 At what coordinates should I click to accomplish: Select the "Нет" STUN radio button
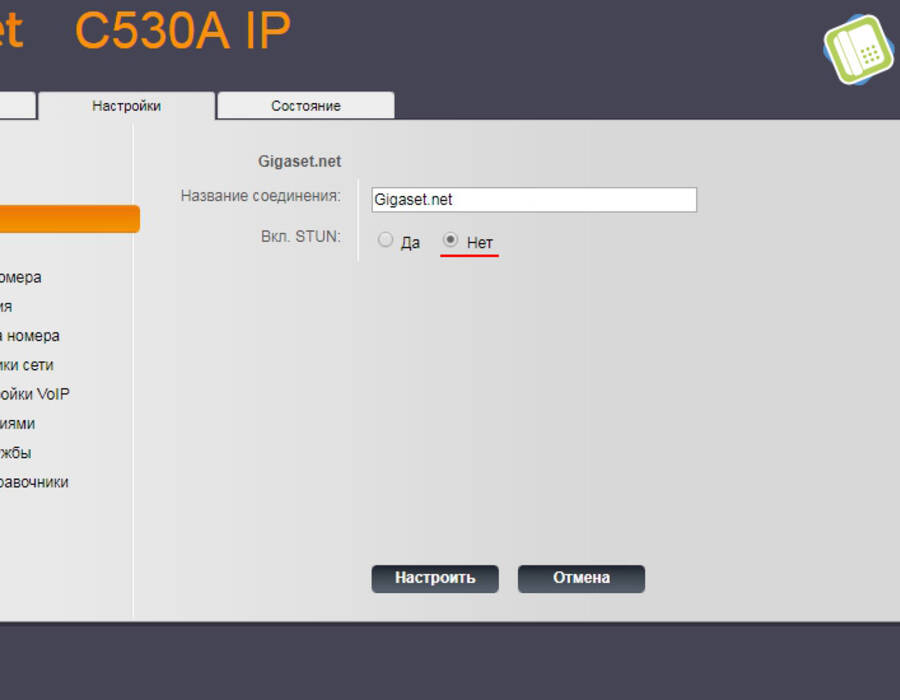pos(451,240)
